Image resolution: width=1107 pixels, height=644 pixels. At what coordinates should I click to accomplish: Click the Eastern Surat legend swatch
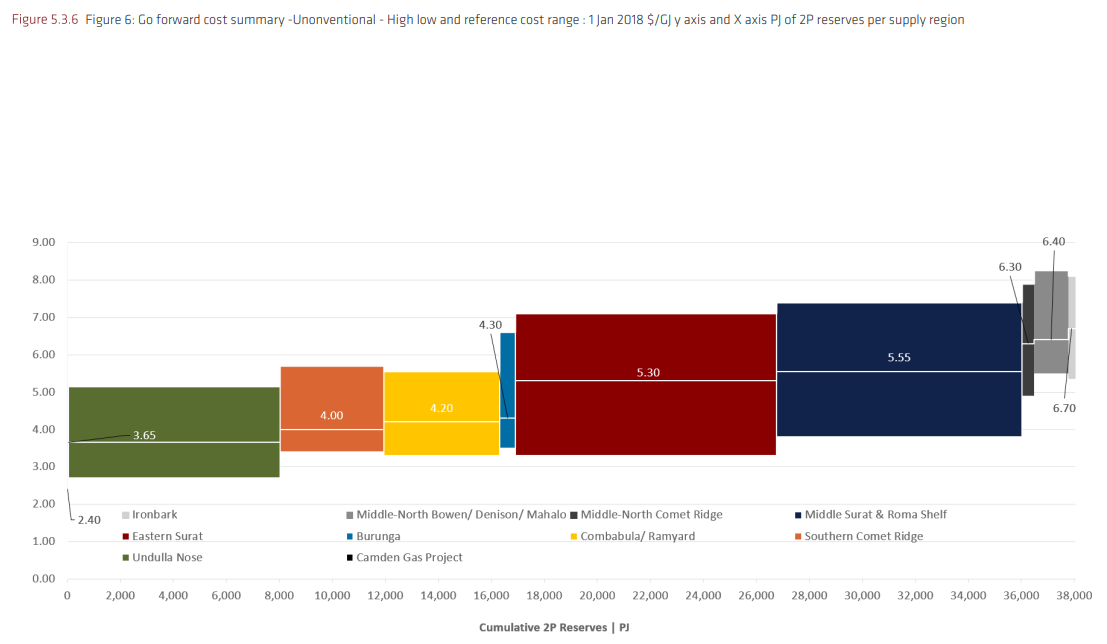pyautogui.click(x=126, y=536)
